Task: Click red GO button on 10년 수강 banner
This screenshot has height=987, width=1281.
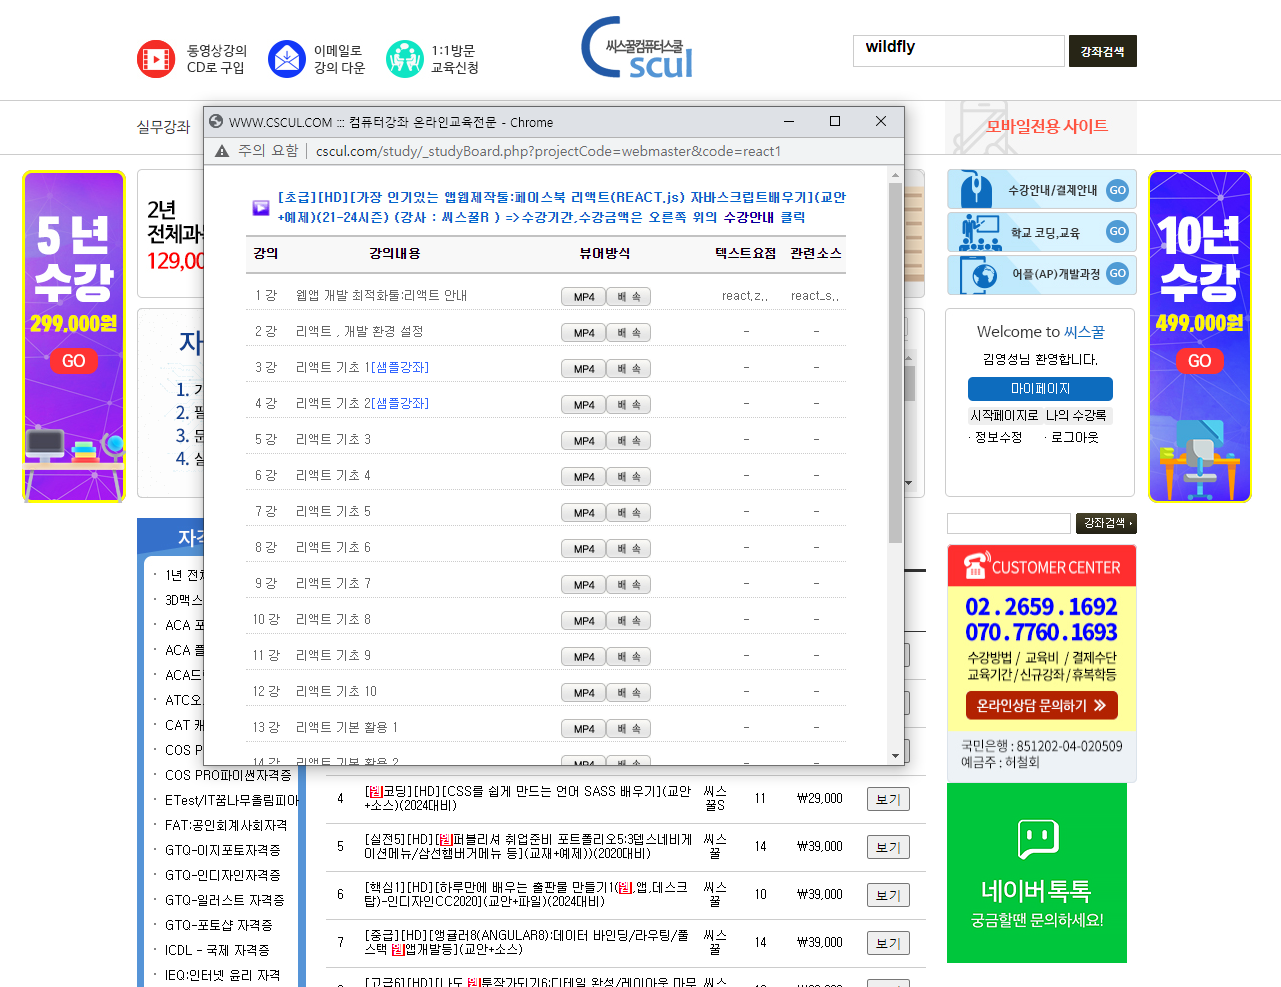Action: click(1200, 361)
